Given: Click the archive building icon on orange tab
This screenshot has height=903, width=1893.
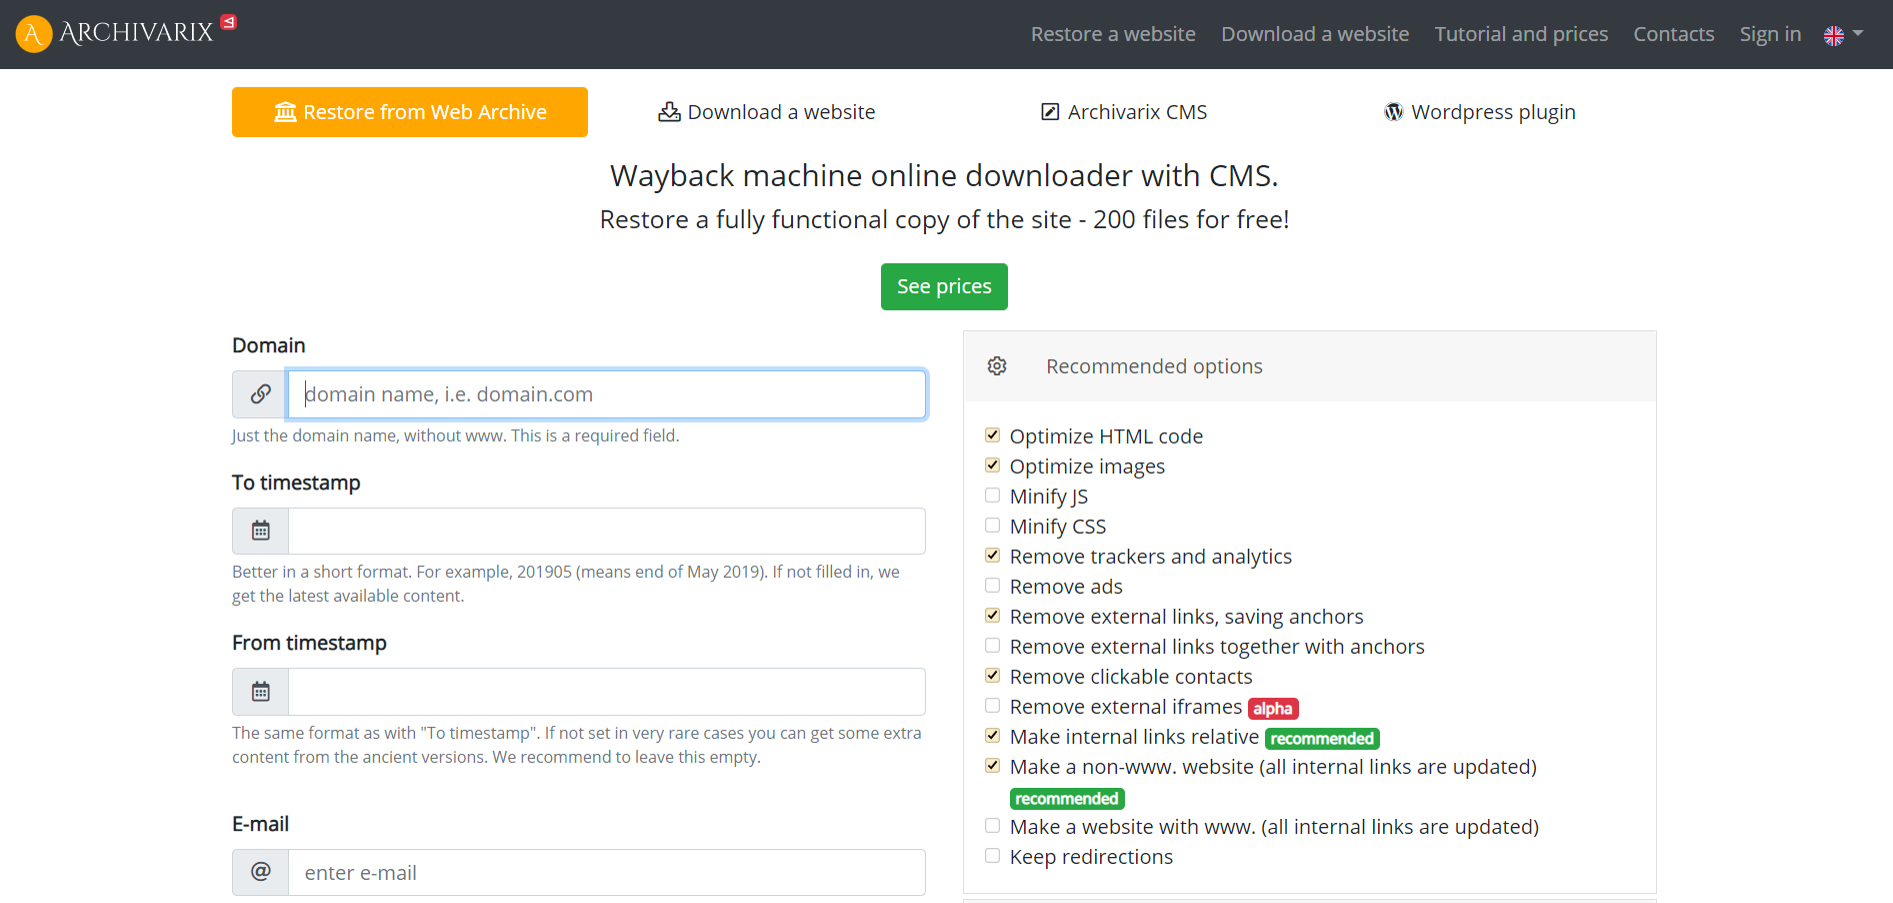Looking at the screenshot, I should (285, 112).
